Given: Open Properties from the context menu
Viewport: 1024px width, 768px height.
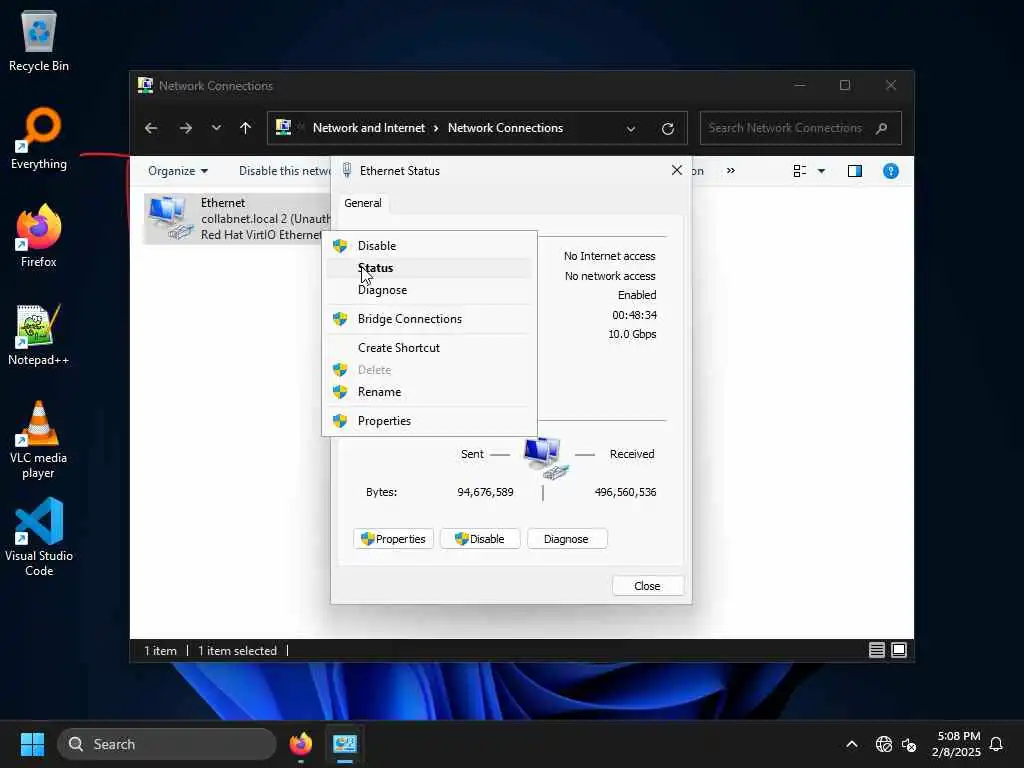Looking at the screenshot, I should (x=429, y=421).
